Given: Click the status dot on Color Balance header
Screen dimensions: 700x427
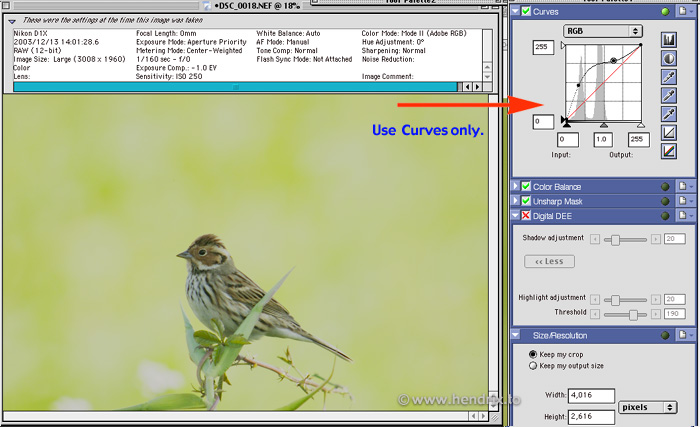Looking at the screenshot, I should [x=665, y=187].
